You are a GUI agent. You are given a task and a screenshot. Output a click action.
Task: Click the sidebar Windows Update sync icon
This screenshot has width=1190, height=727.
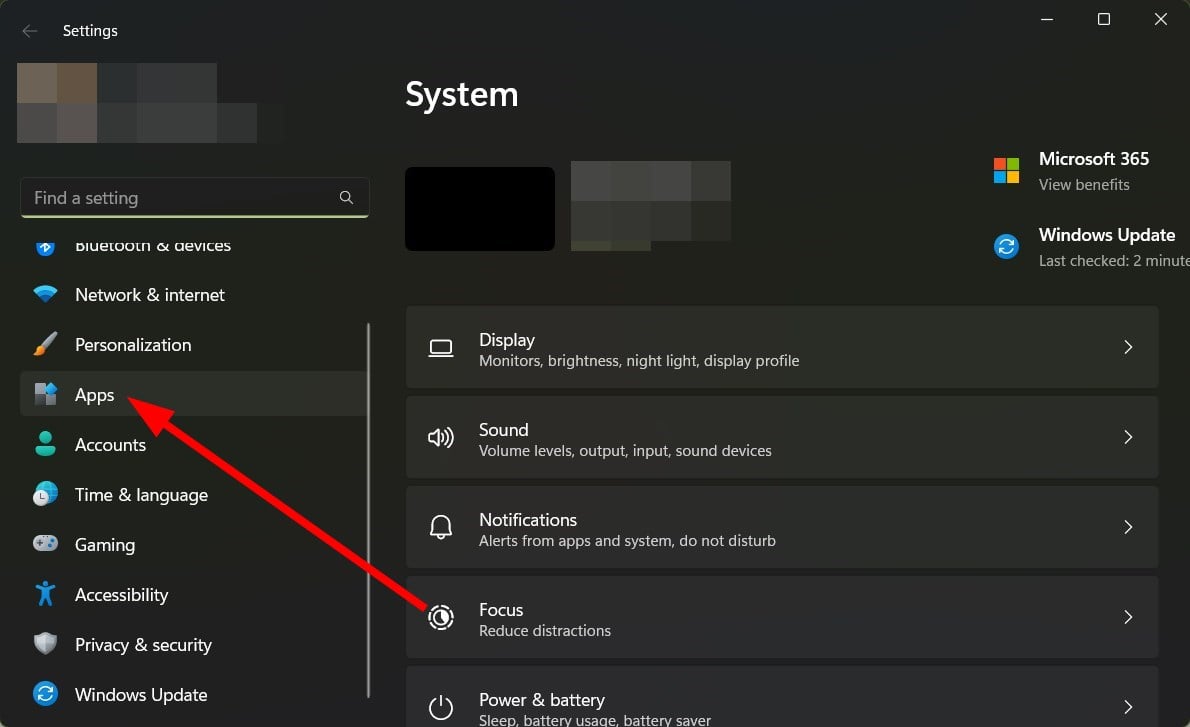coord(46,694)
